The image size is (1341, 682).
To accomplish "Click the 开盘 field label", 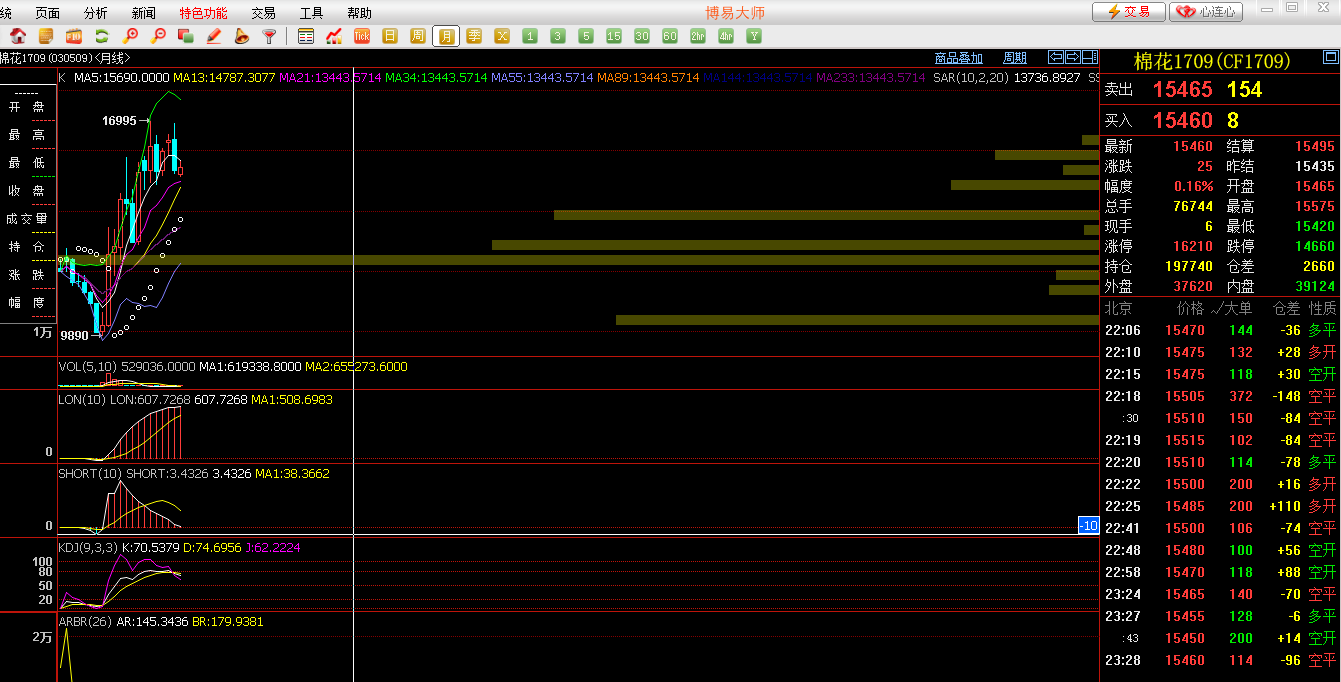I will click(27, 107).
